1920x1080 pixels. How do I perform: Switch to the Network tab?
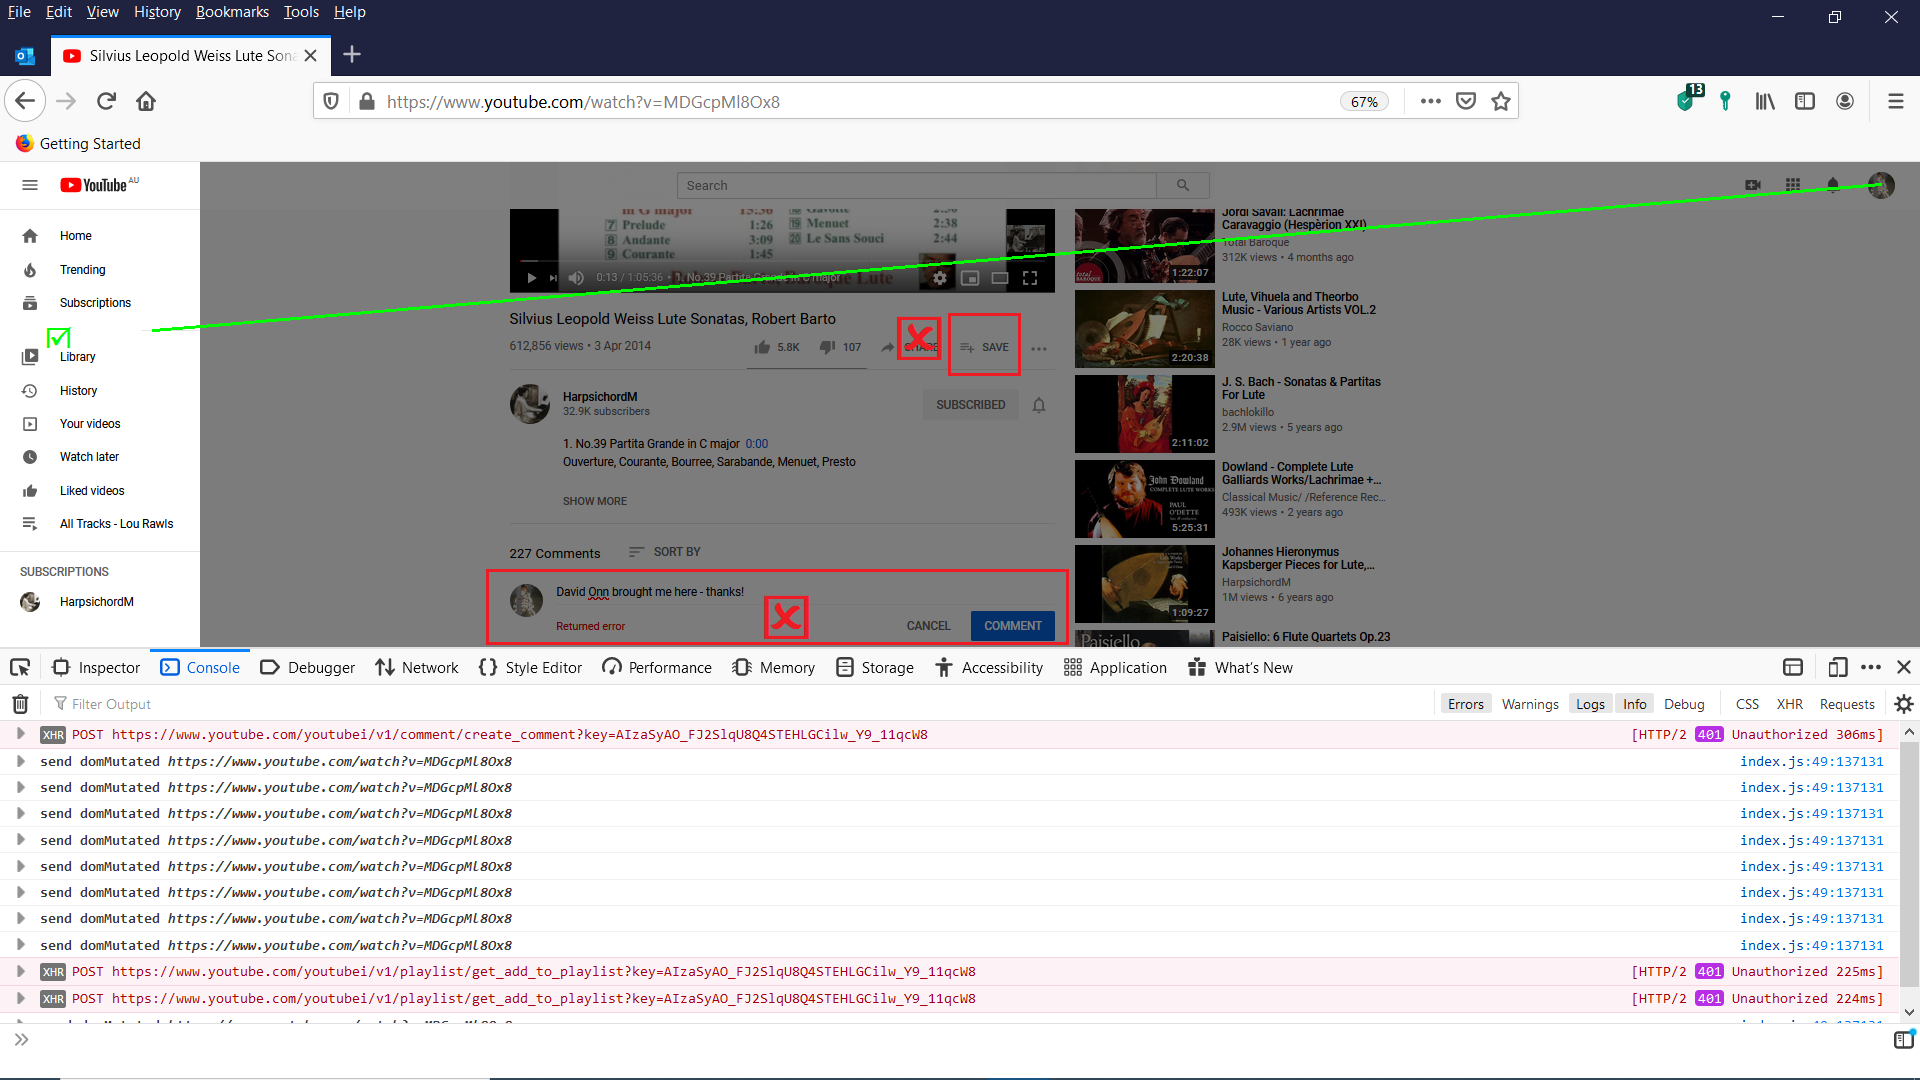click(x=417, y=667)
